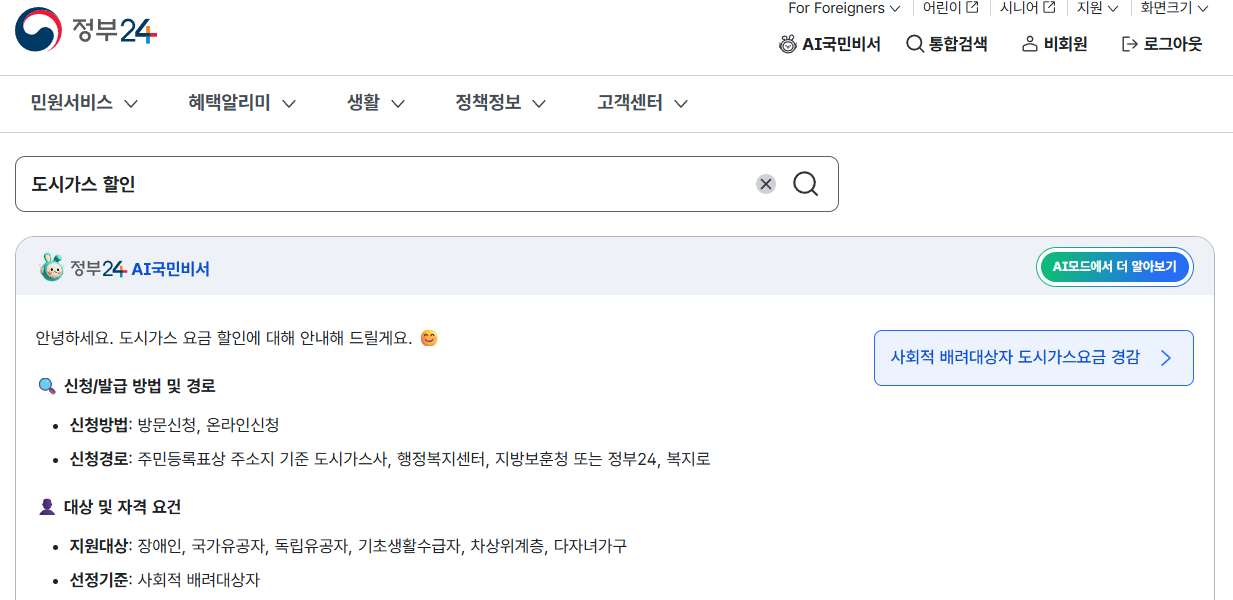1233x600 pixels.
Task: Click into the 도시가스 할인 search field
Action: click(385, 184)
